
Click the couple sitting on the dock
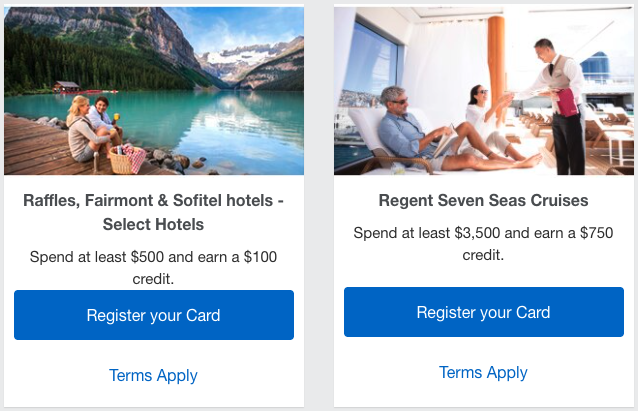(90, 128)
